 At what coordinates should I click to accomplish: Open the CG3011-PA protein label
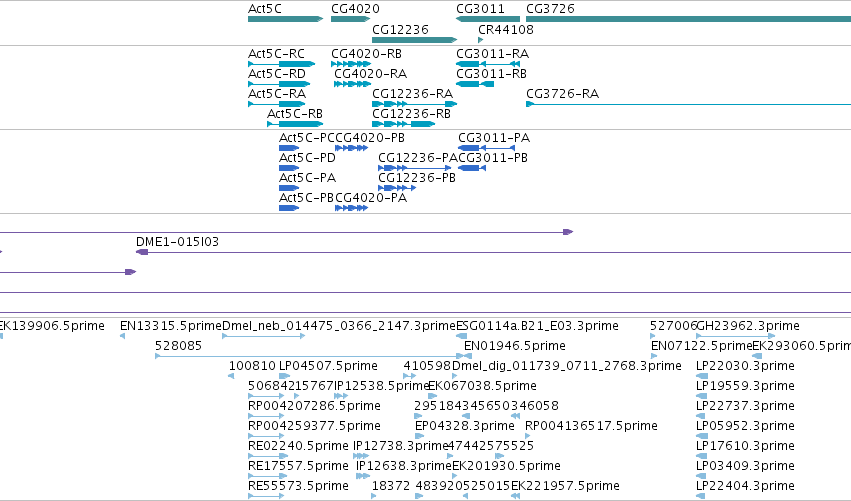(x=494, y=138)
